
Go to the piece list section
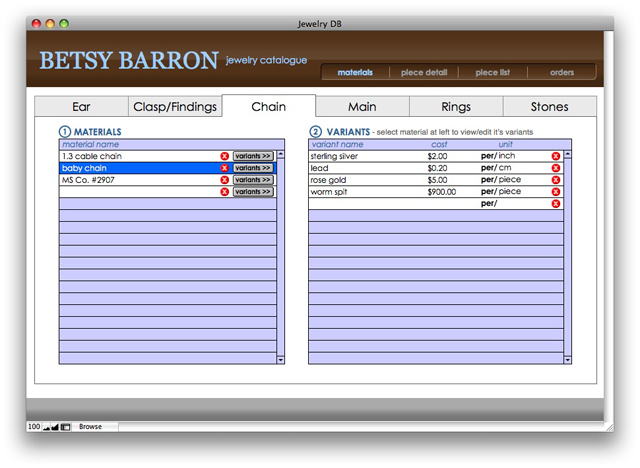click(493, 72)
